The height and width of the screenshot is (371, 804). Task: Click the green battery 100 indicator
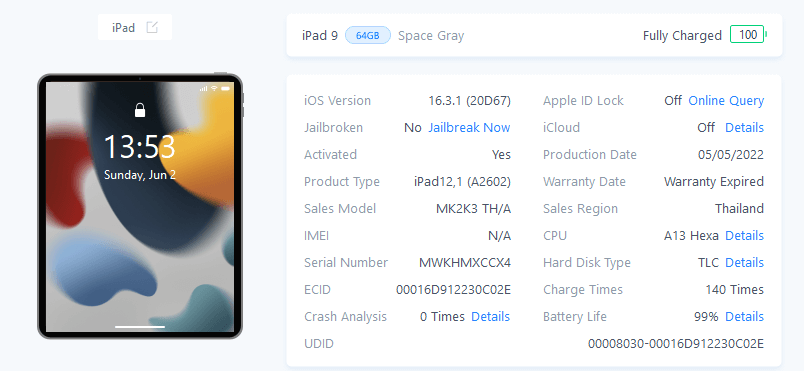coord(748,34)
